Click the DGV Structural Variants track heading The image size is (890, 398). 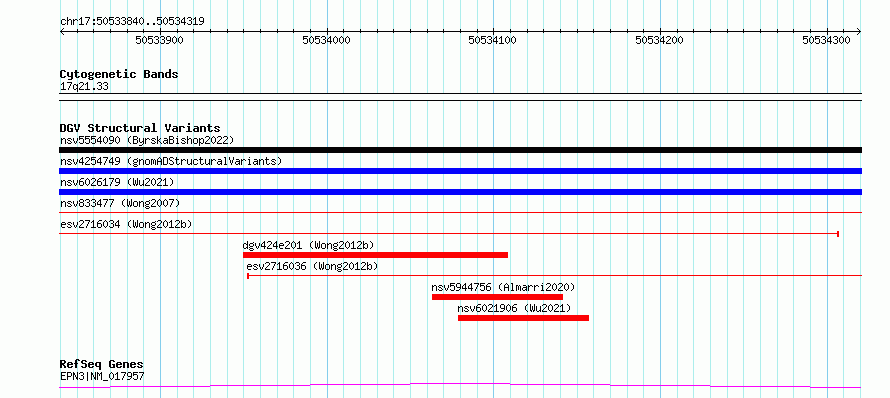tap(140, 128)
